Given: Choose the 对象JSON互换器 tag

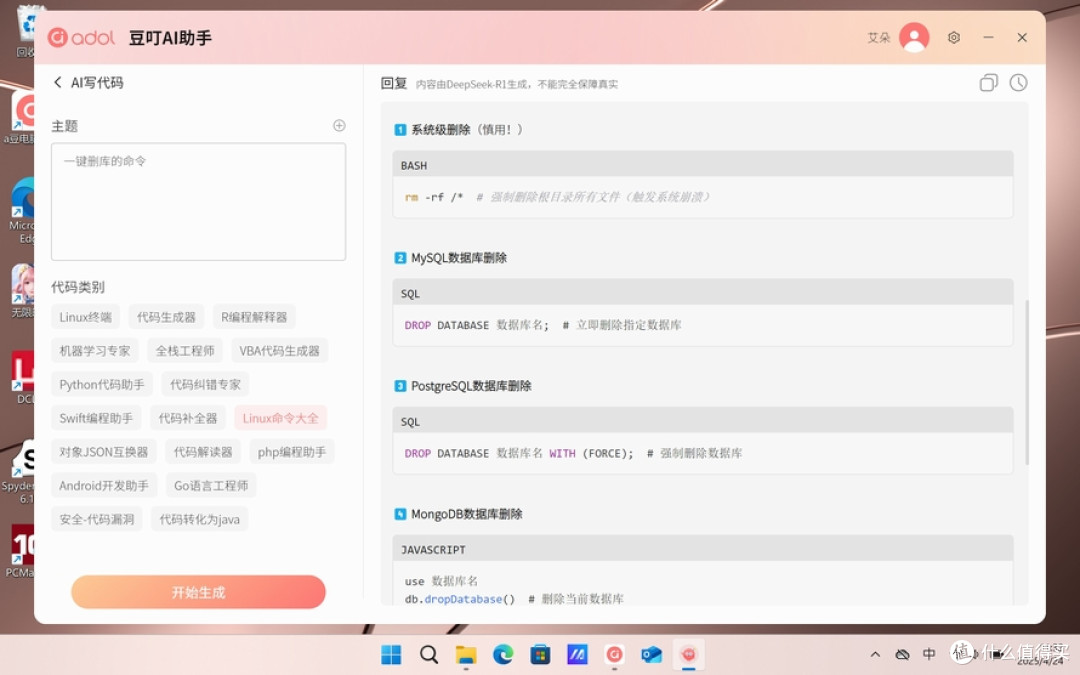Looking at the screenshot, I should 103,452.
